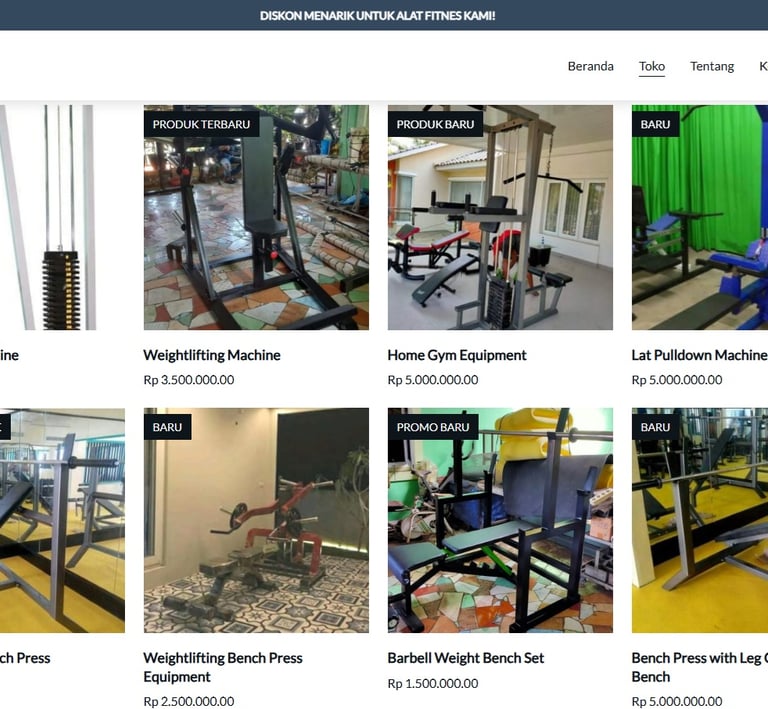768x709 pixels.
Task: Click the Rp 1.500.000.00 price label
Action: coord(432,684)
